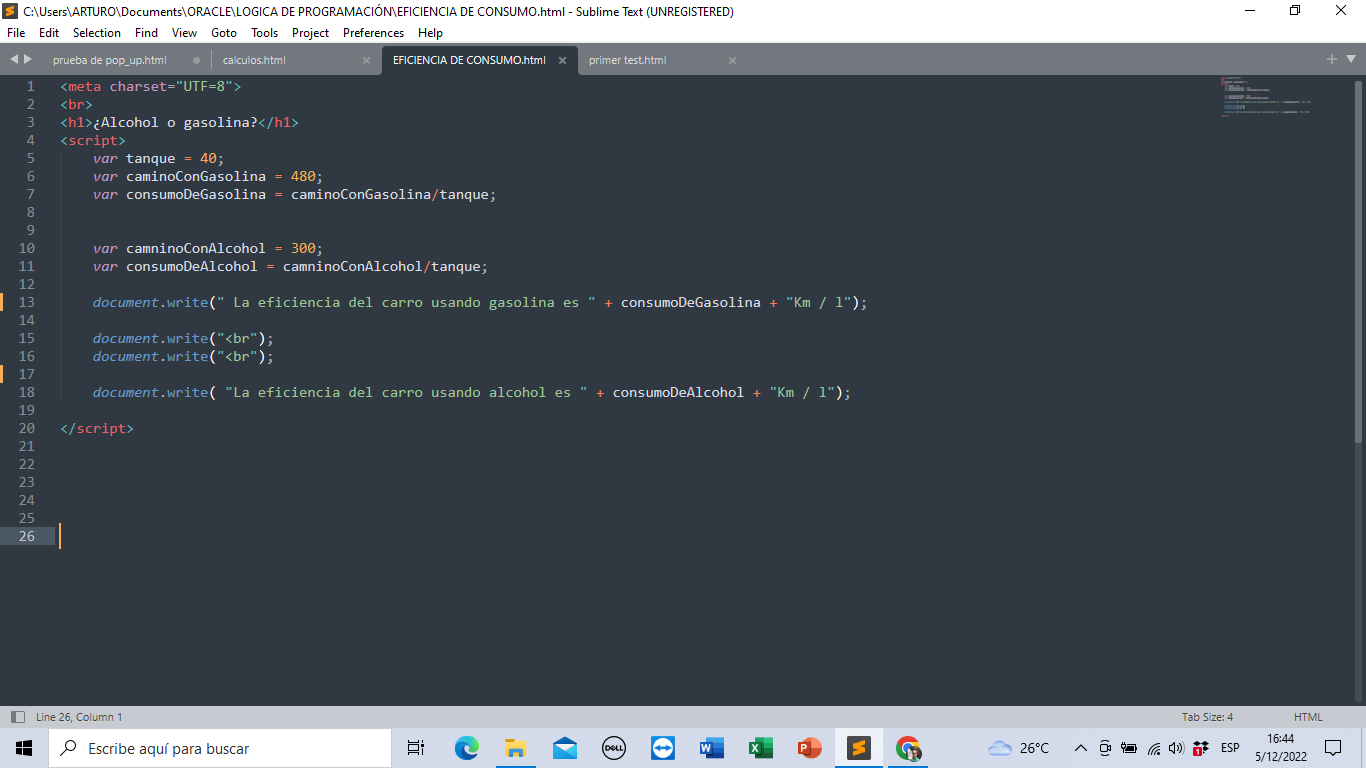
Task: Open the File menu
Action: pos(15,33)
